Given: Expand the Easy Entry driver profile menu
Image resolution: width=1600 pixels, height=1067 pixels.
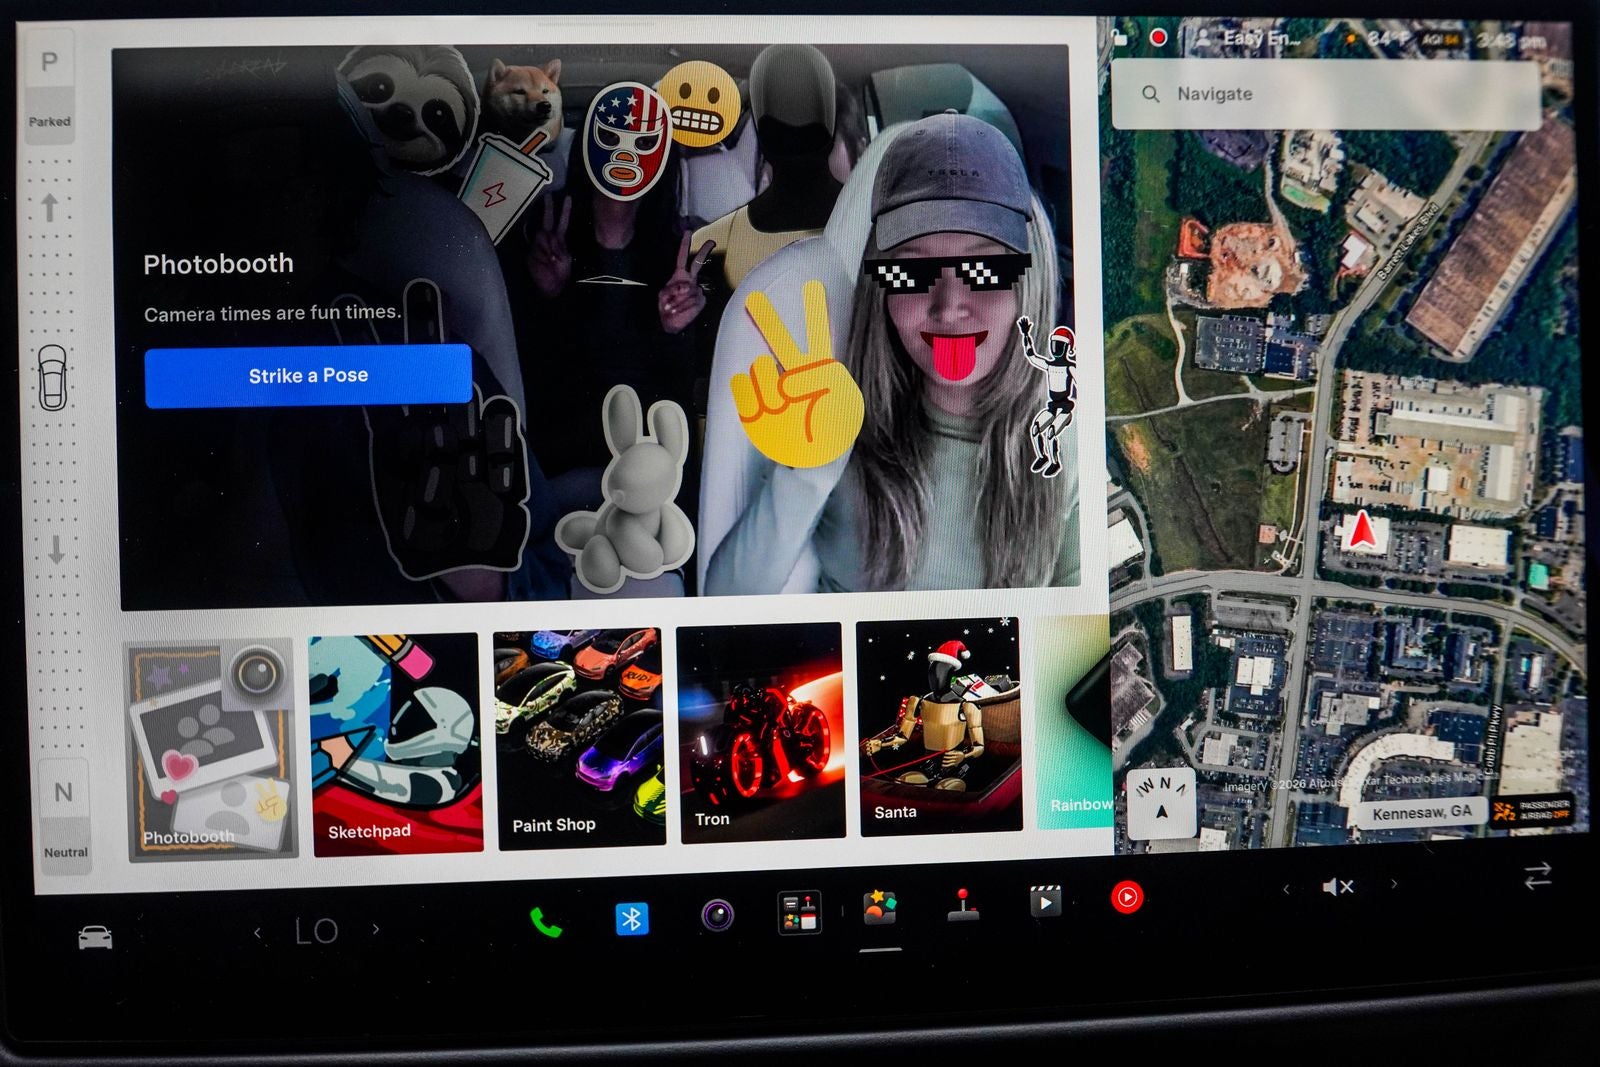Looking at the screenshot, I should tap(1247, 38).
